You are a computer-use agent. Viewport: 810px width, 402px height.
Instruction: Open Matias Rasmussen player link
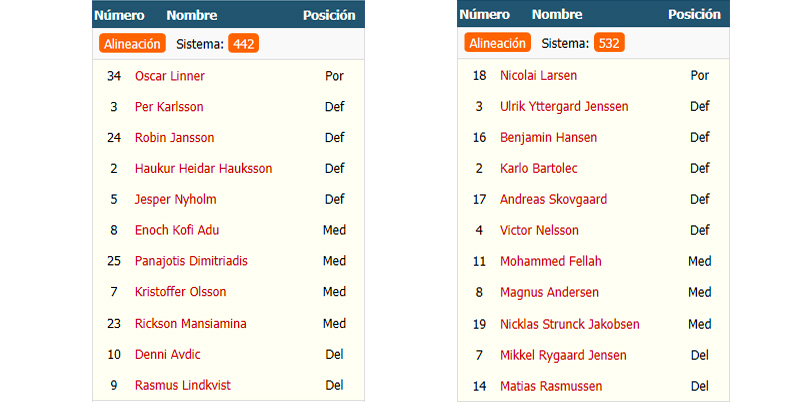[x=551, y=386]
